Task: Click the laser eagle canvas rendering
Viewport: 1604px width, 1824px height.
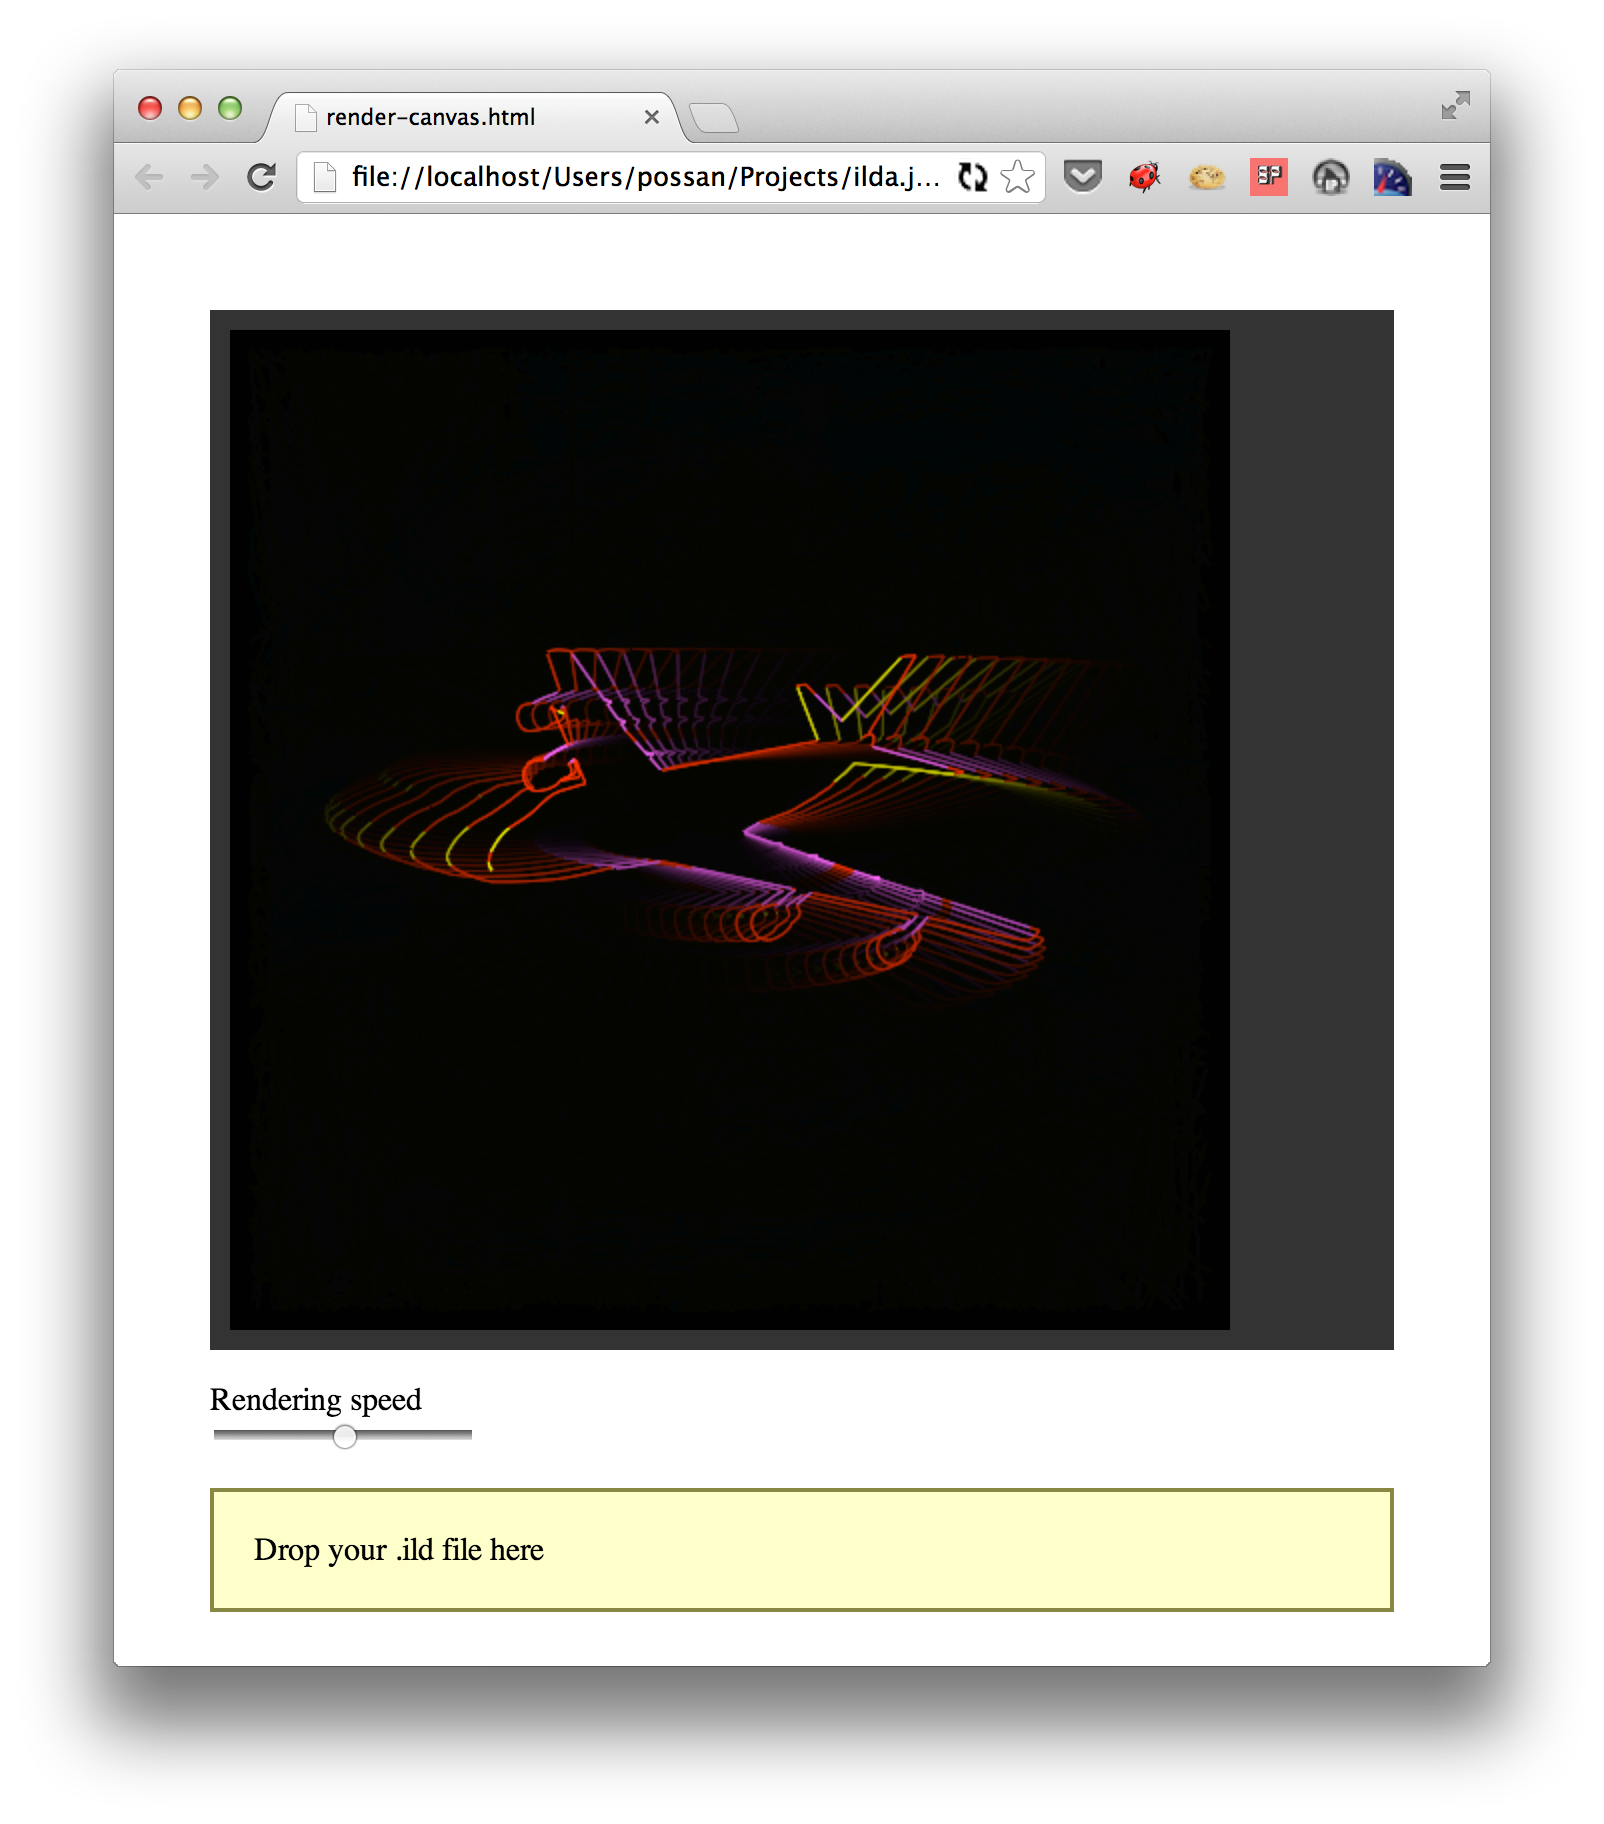Action: point(730,829)
